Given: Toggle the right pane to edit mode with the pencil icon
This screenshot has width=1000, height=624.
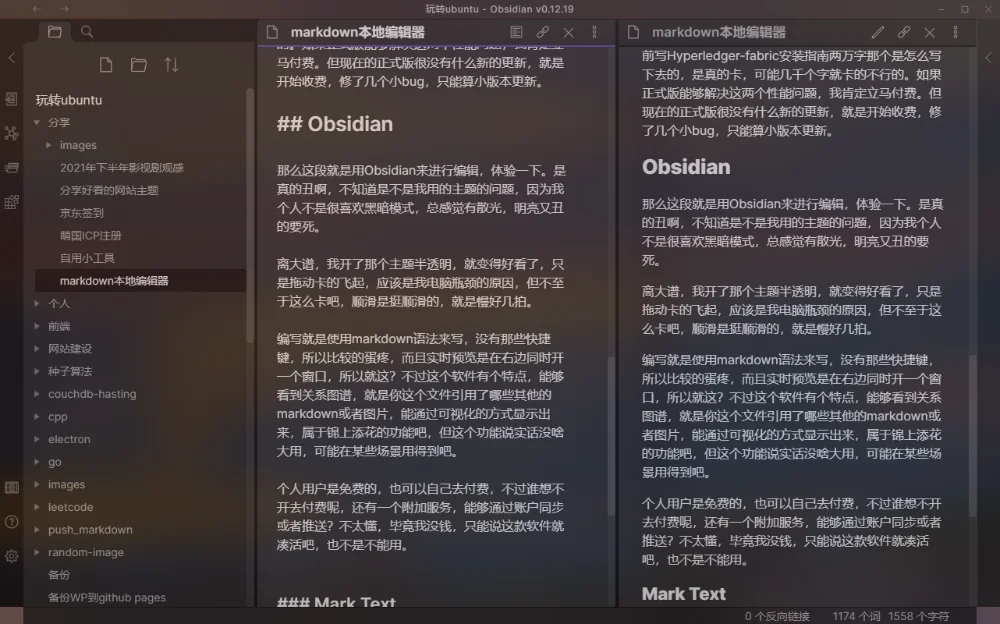Looking at the screenshot, I should 875,32.
